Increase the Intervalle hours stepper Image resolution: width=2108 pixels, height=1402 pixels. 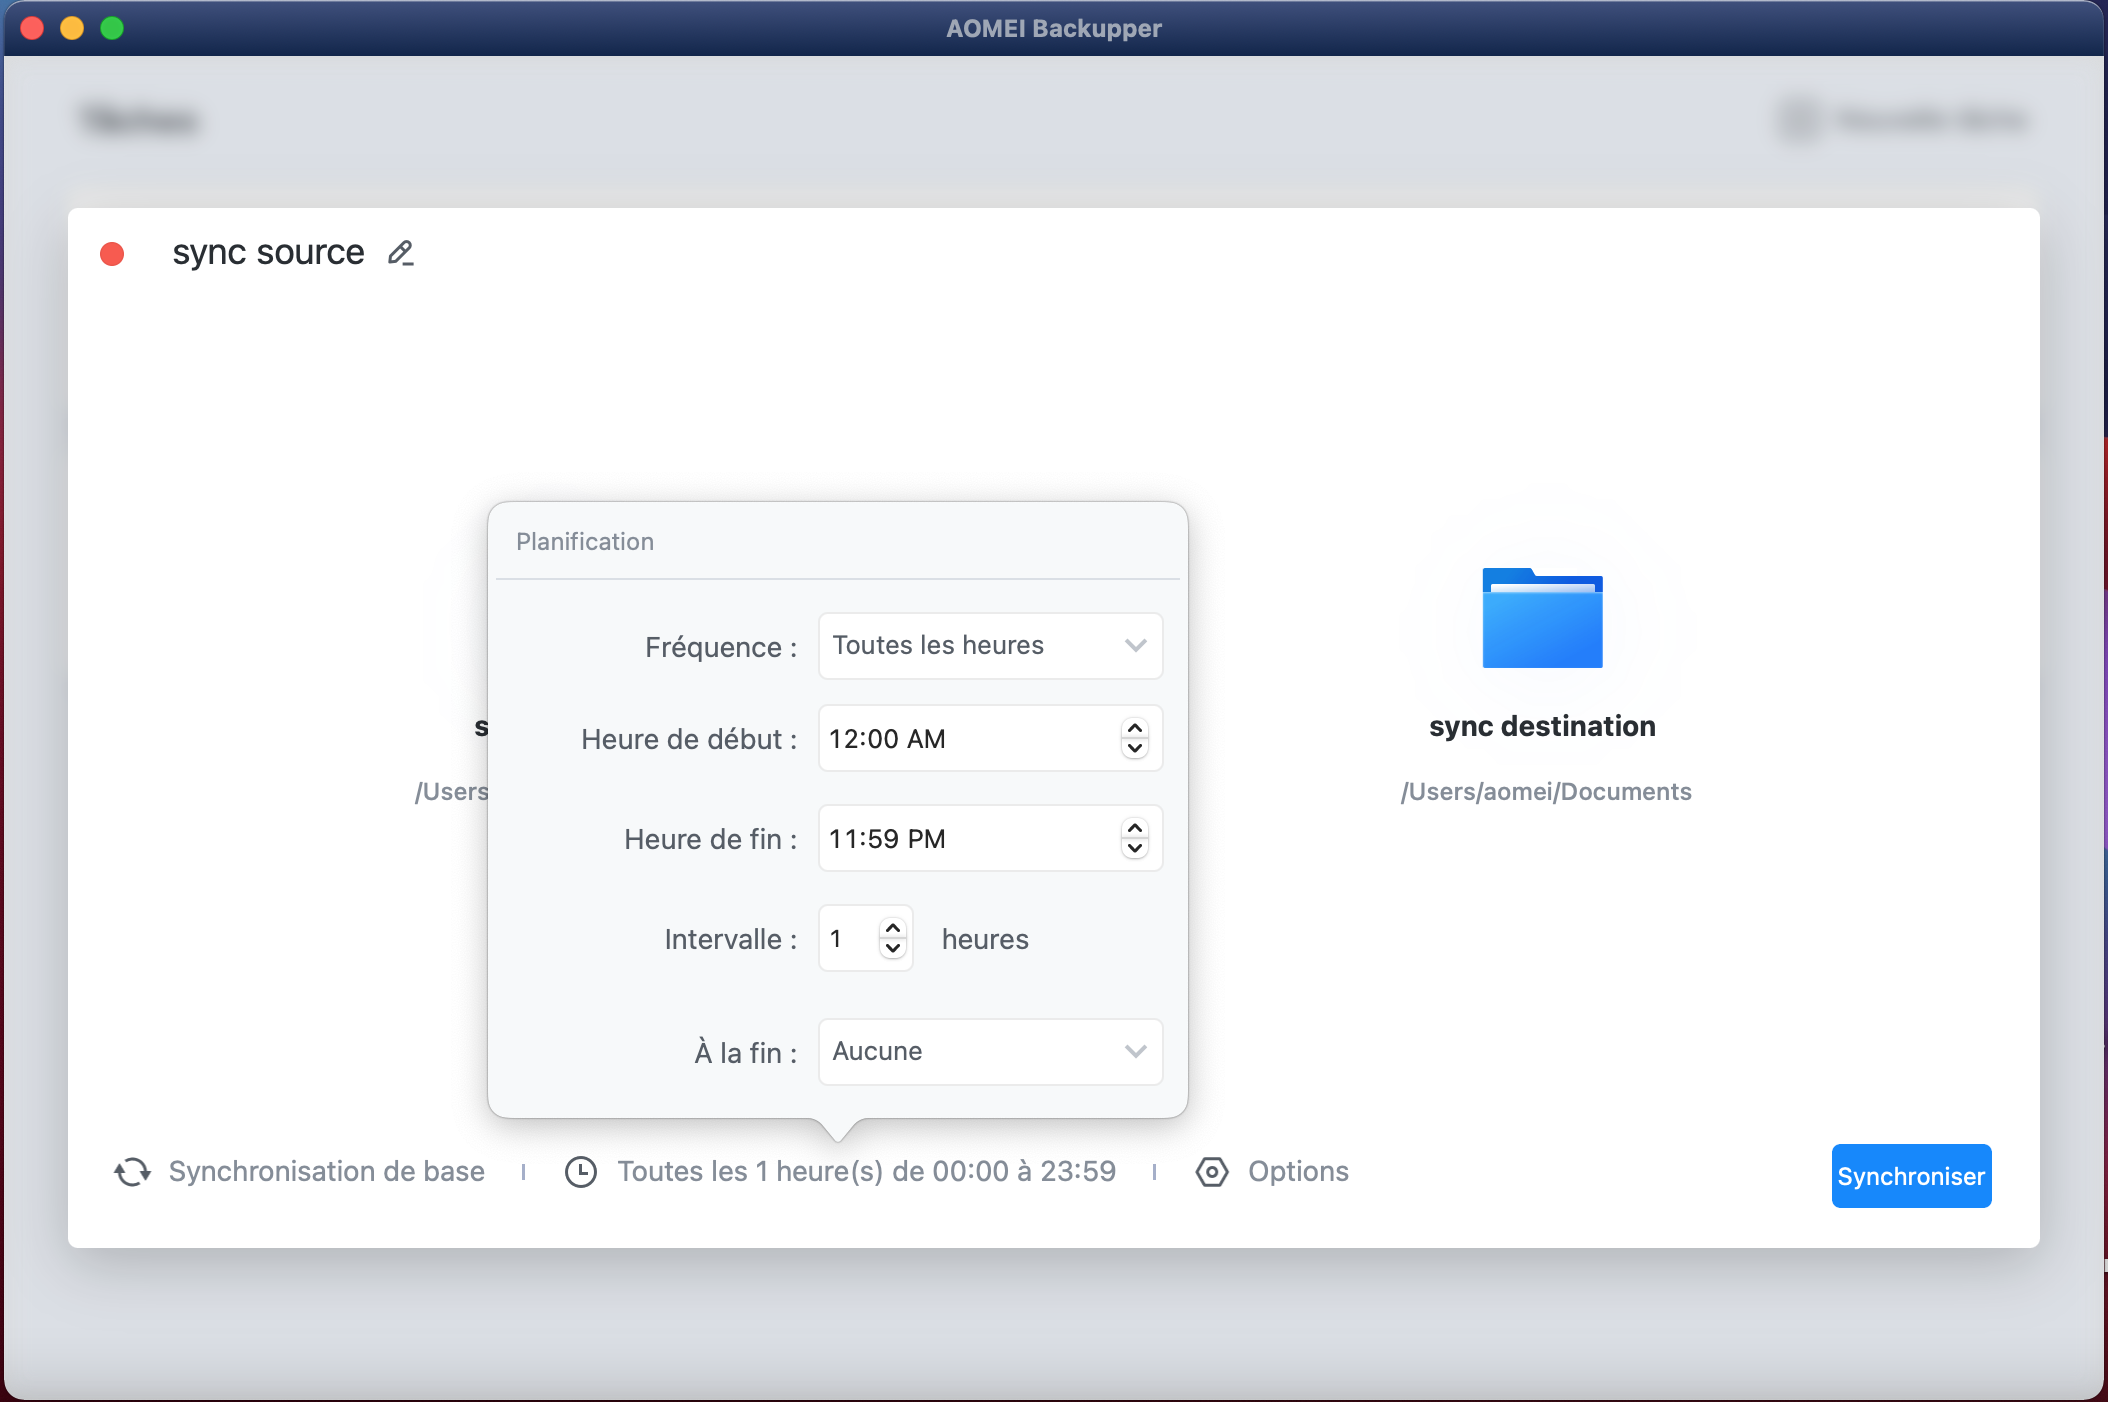(893, 929)
